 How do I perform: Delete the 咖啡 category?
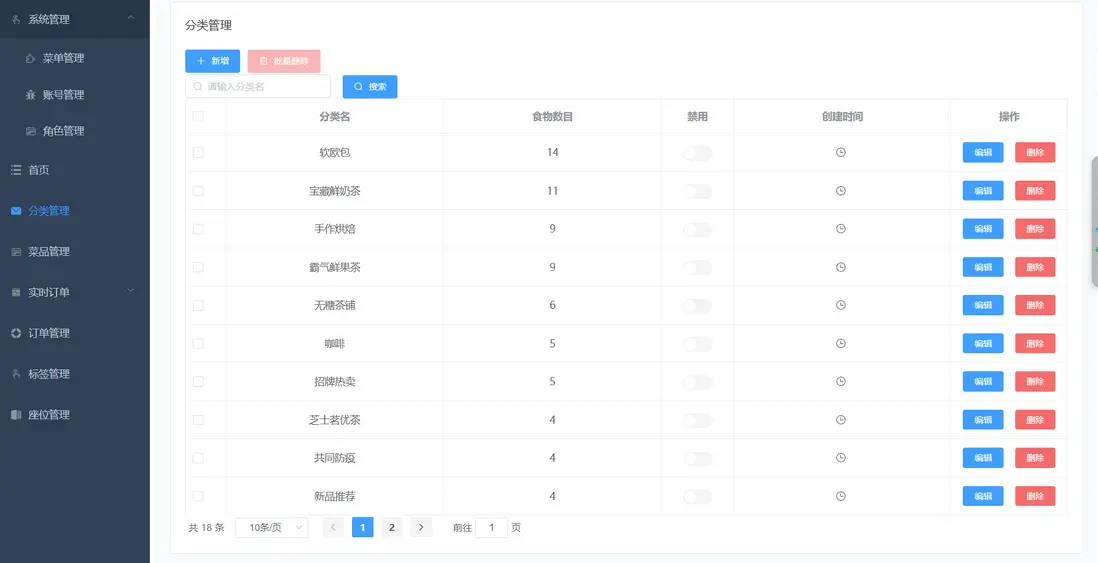pyautogui.click(x=1035, y=343)
